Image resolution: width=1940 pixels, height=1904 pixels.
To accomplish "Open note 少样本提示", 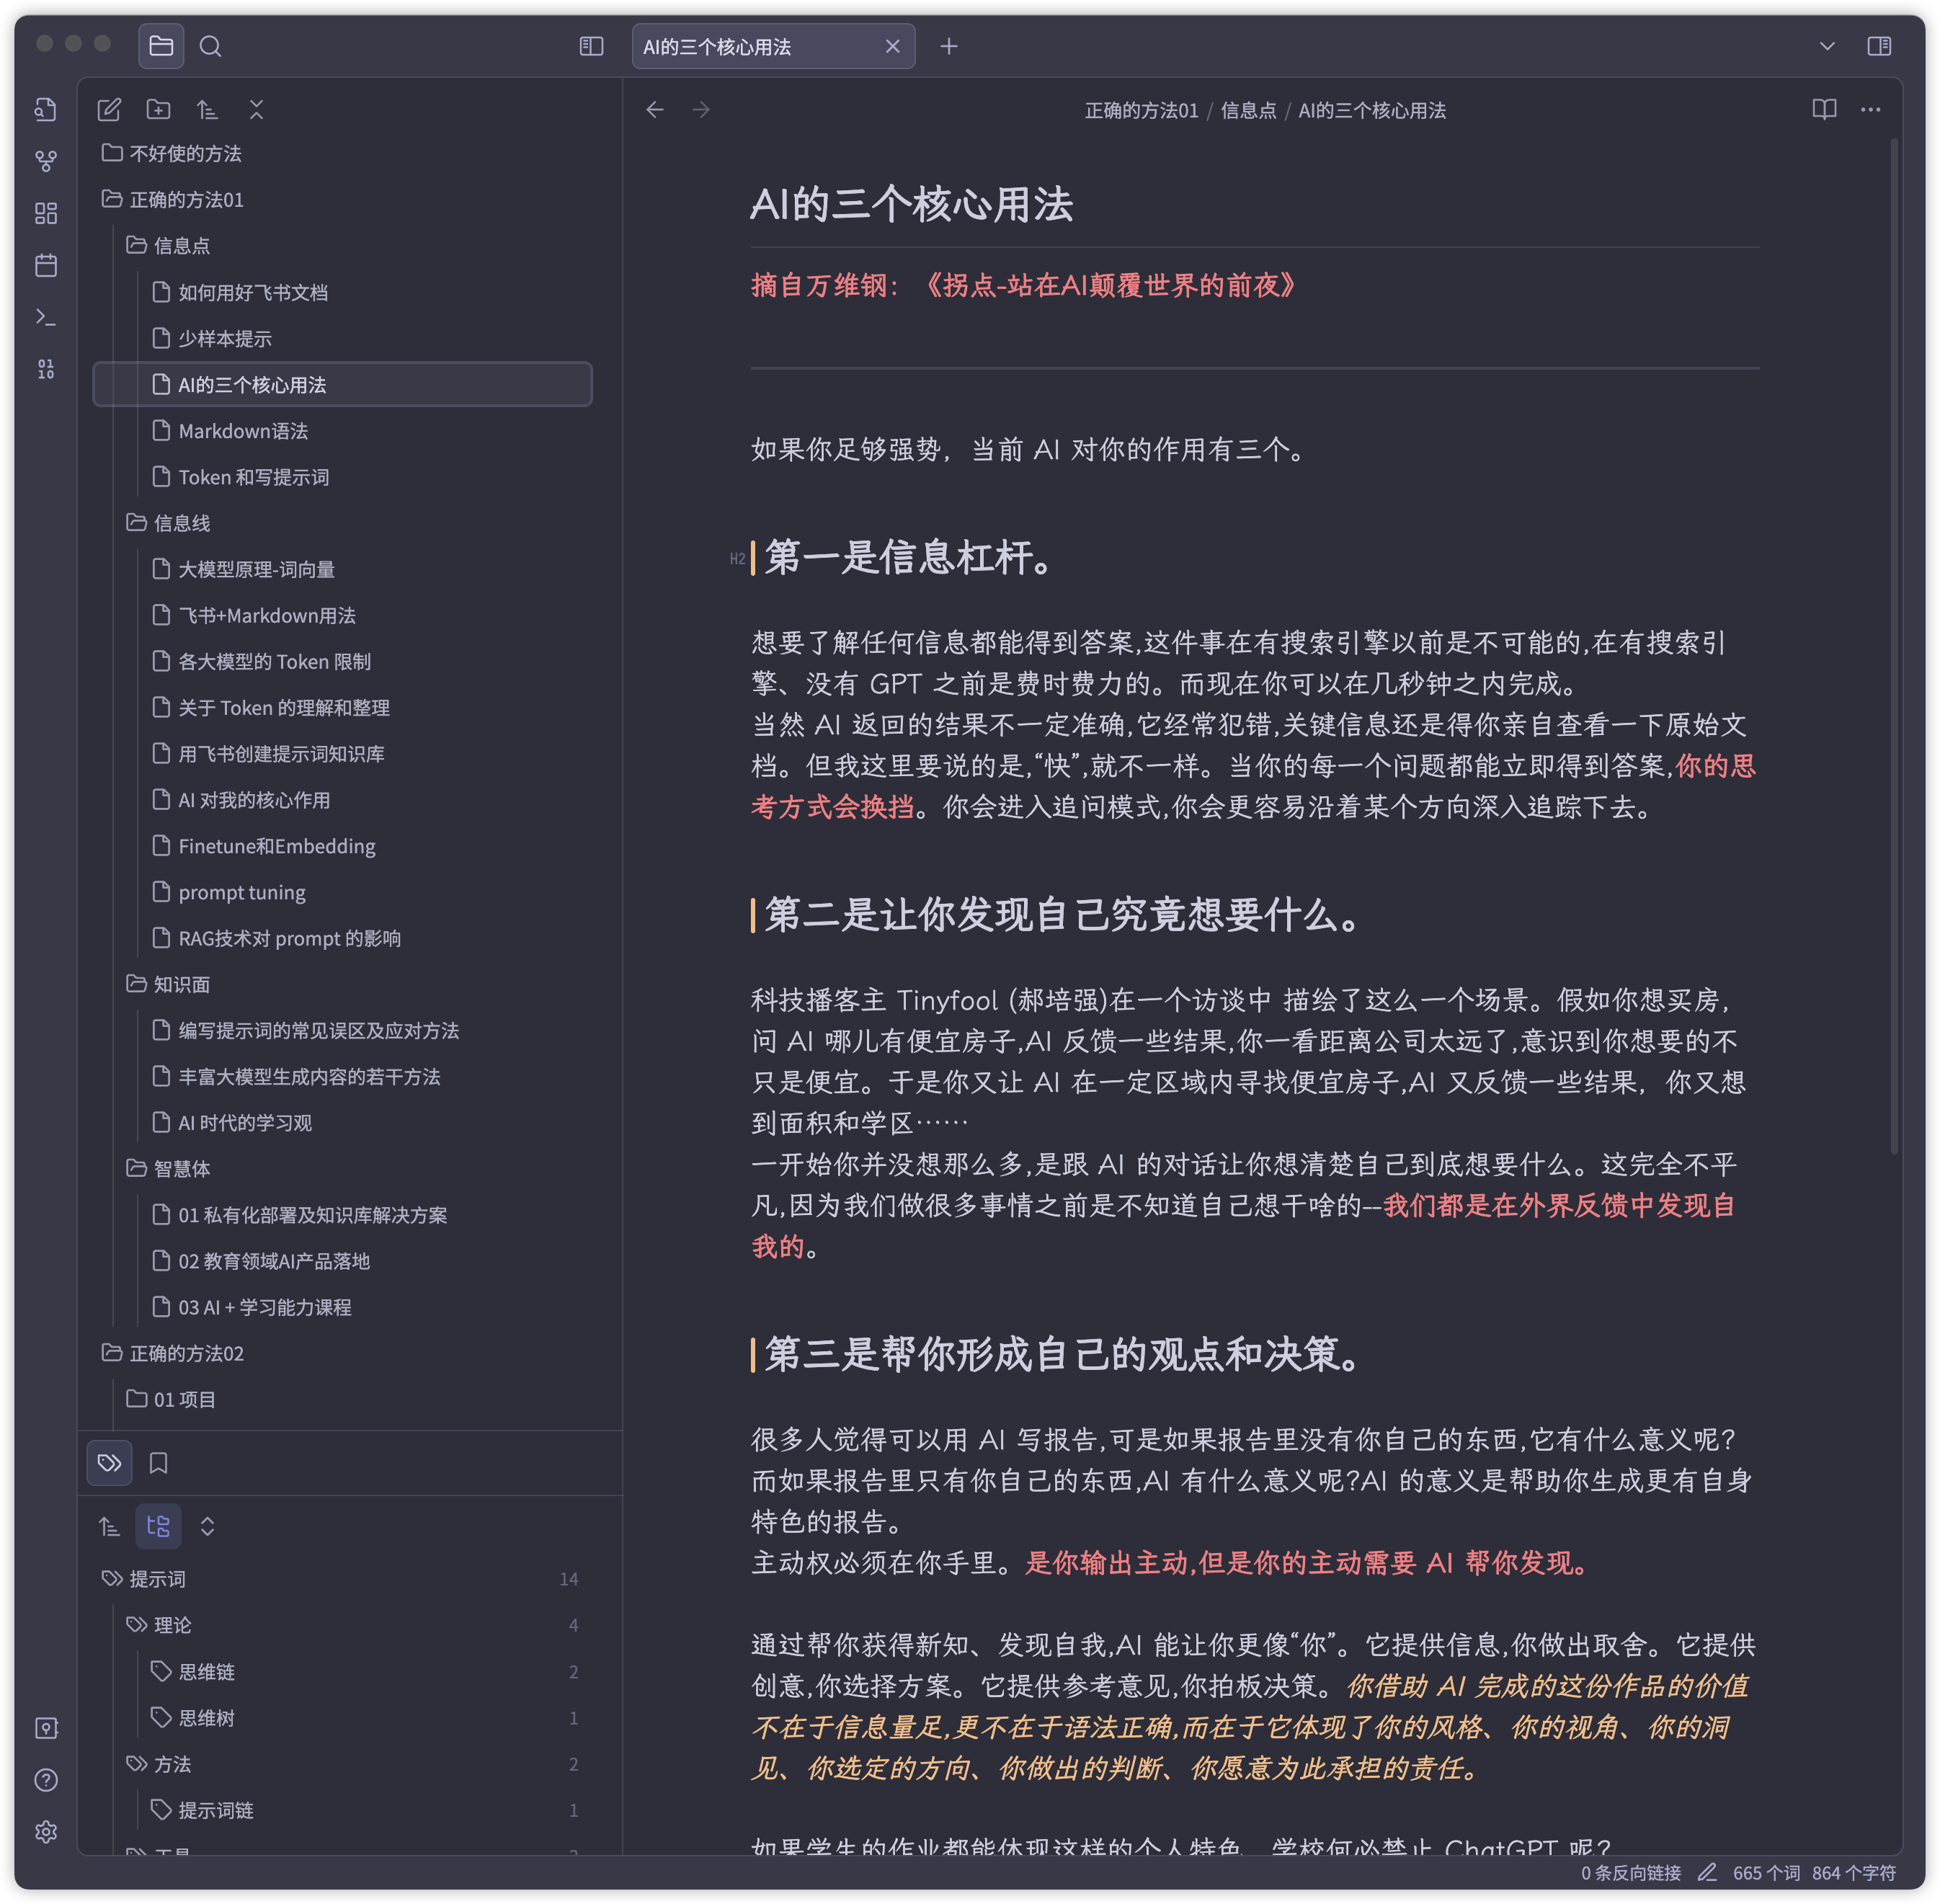I will (x=342, y=338).
